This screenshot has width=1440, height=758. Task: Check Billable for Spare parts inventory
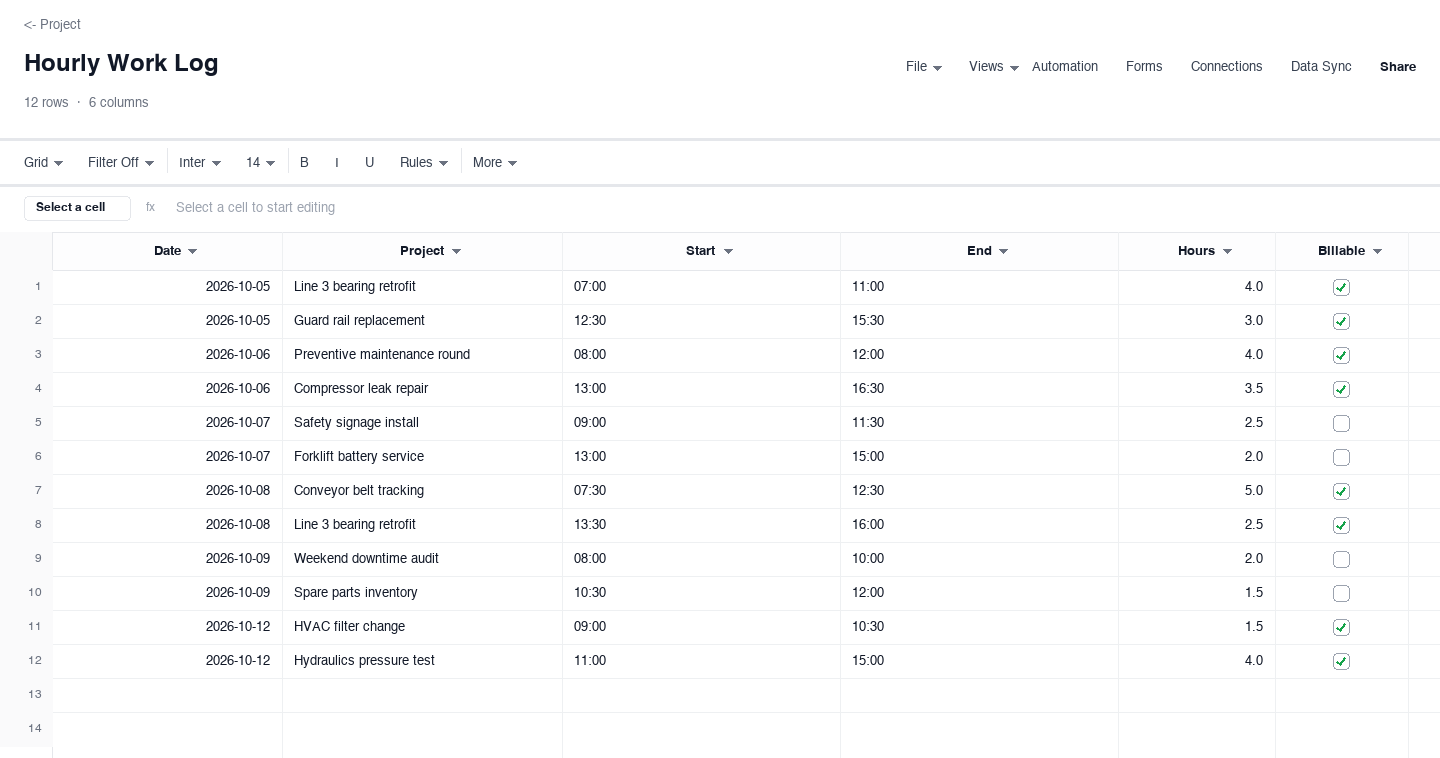tap(1342, 594)
